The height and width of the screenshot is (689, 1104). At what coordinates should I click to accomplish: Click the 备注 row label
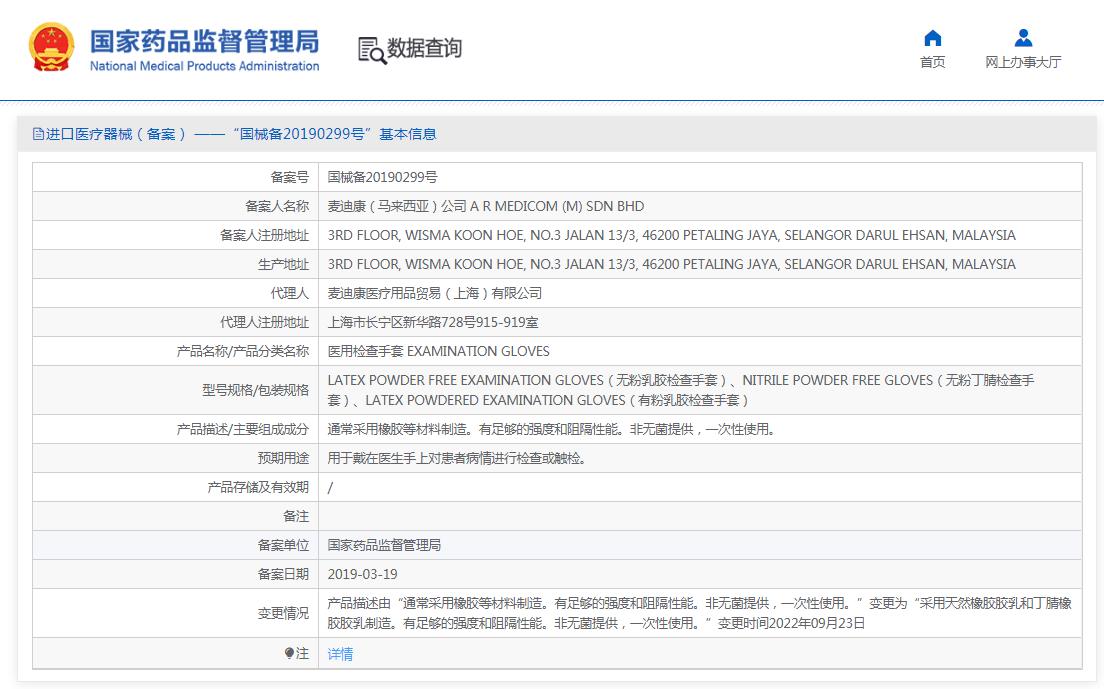[x=296, y=516]
